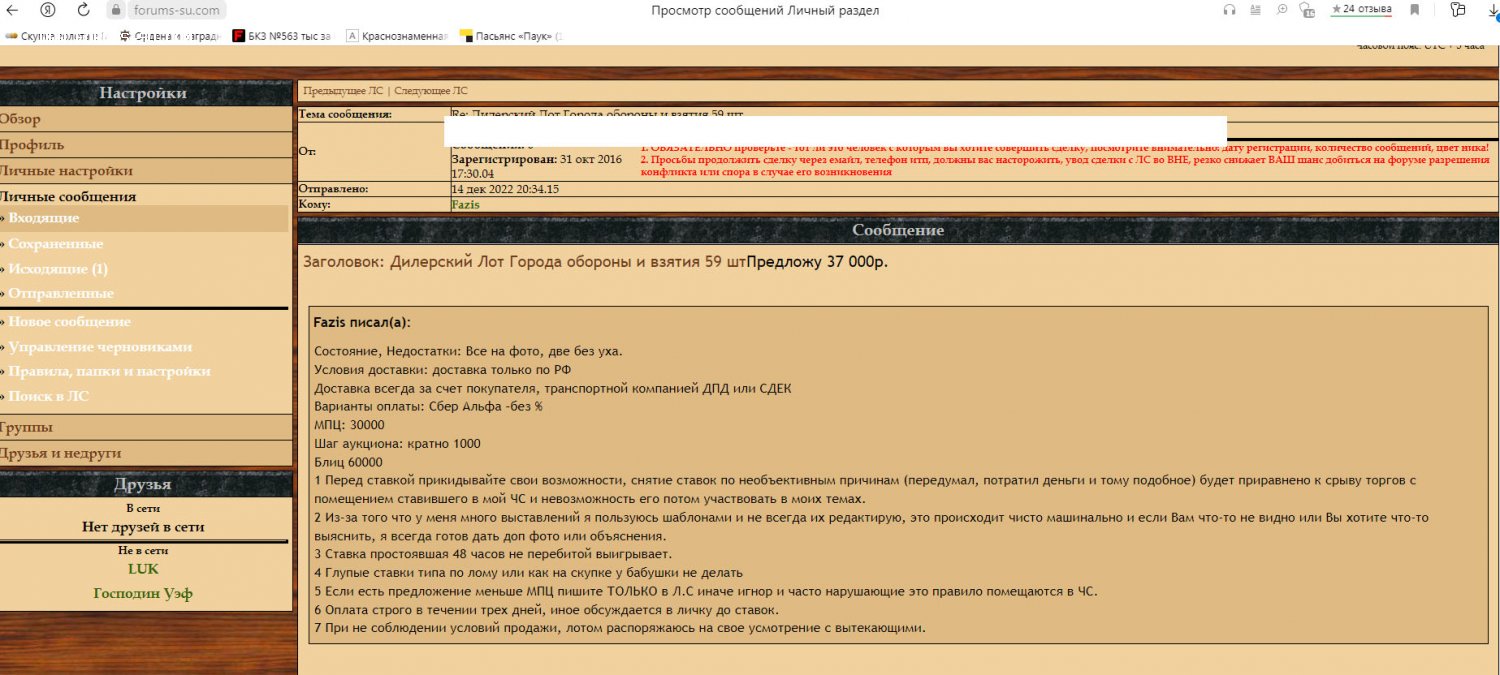Open Поиск в ЛС
Image resolution: width=1500 pixels, height=675 pixels.
(49, 396)
